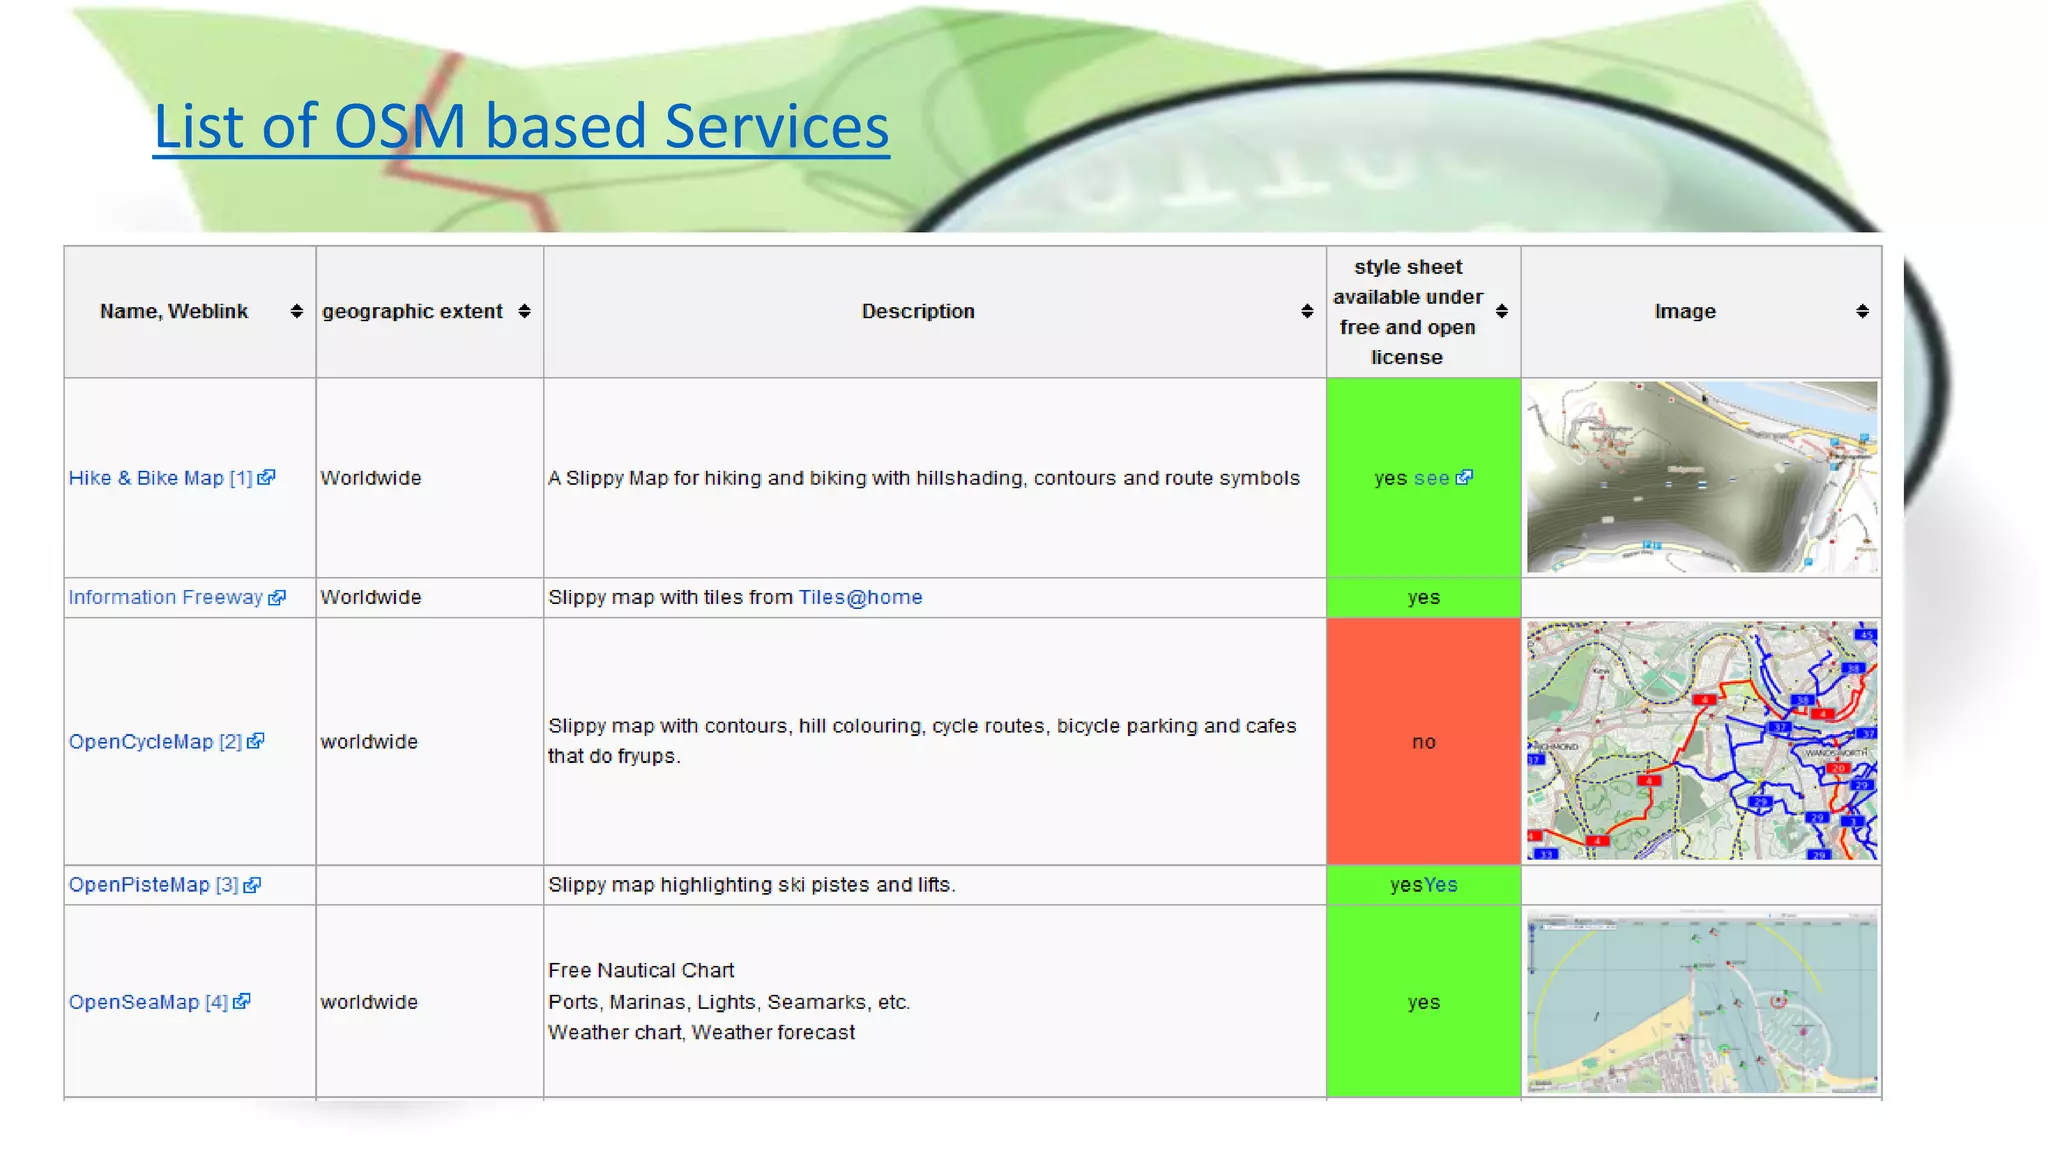Open the List of OSM based Services title link
The width and height of the screenshot is (2048, 1152).
pos(521,127)
